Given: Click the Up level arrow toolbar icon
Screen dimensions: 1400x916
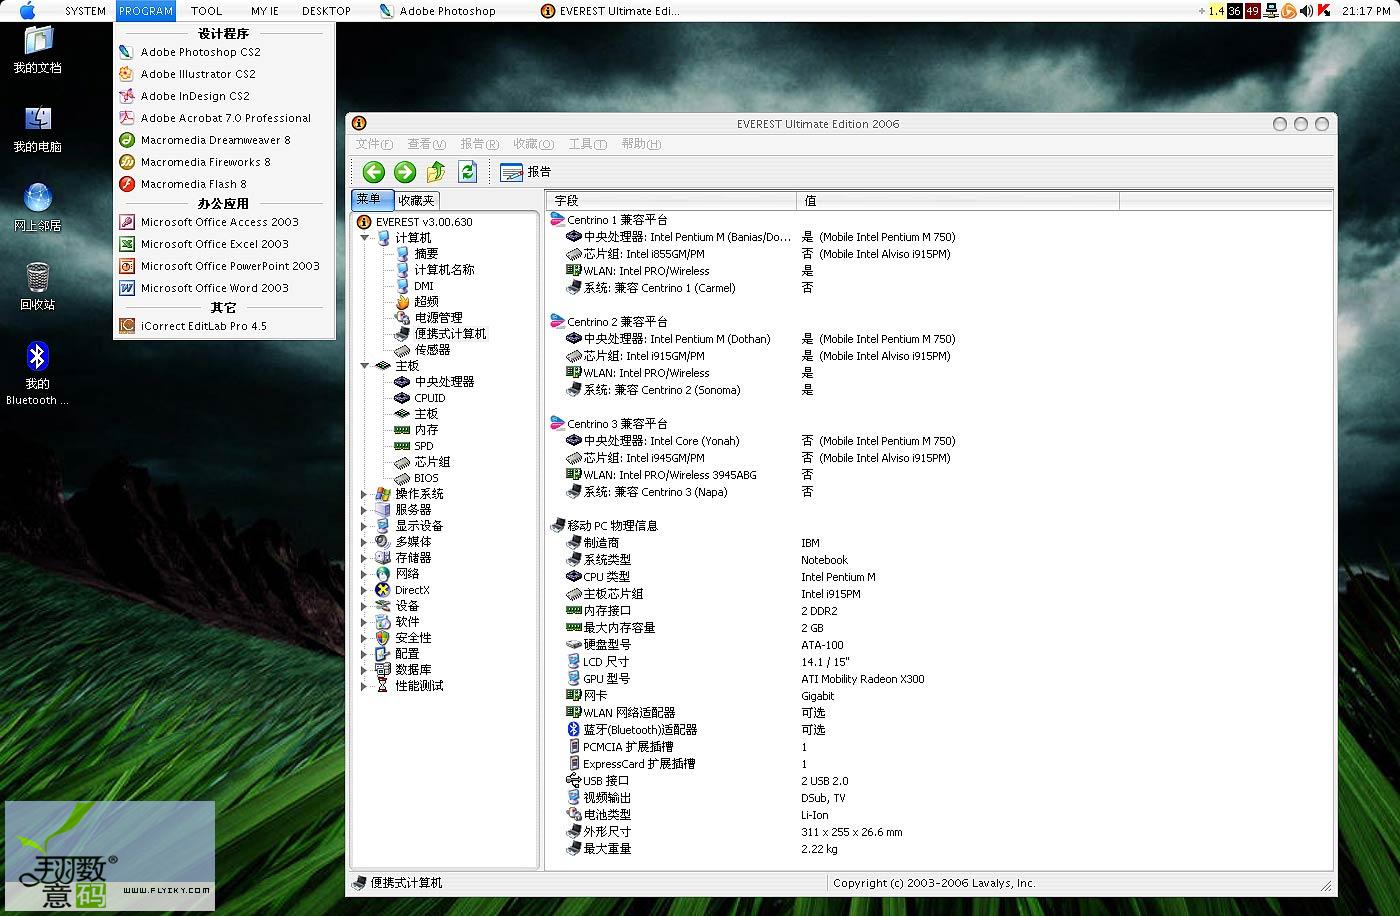Looking at the screenshot, I should 436,172.
